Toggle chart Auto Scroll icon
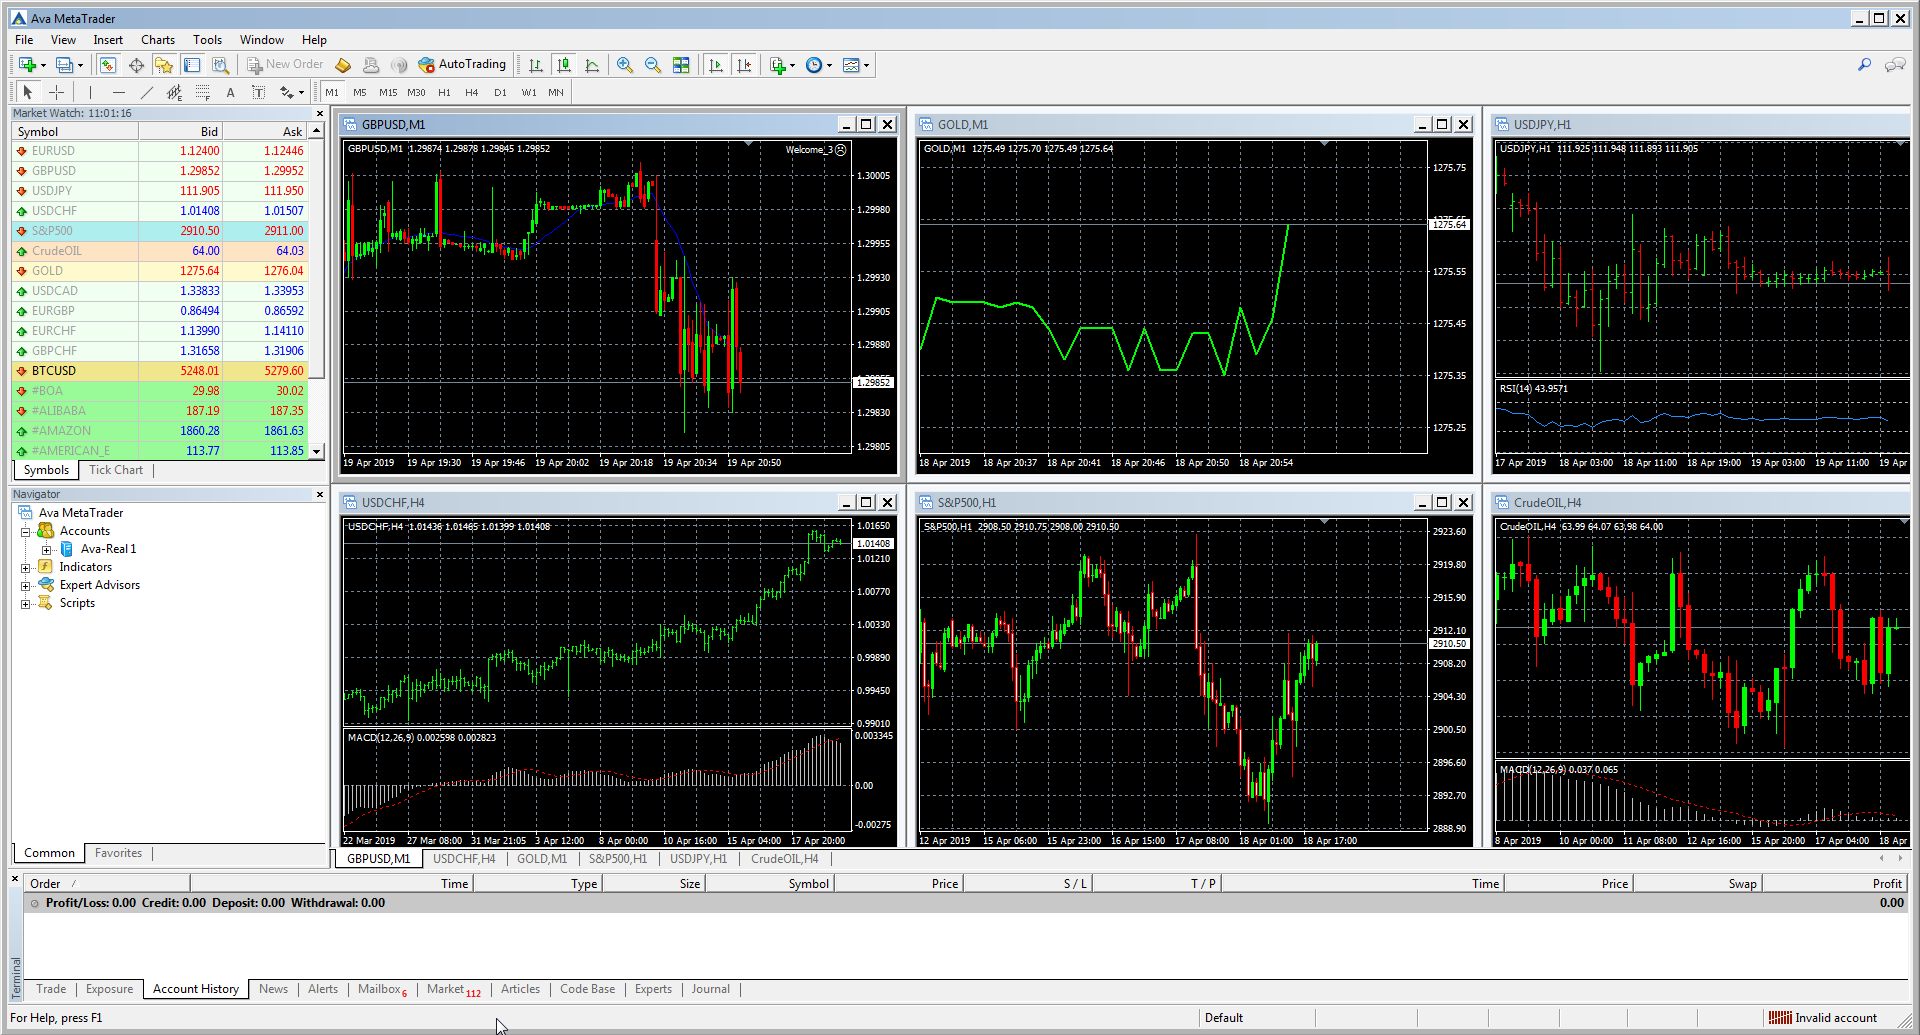Image resolution: width=1920 pixels, height=1035 pixels. 715,65
